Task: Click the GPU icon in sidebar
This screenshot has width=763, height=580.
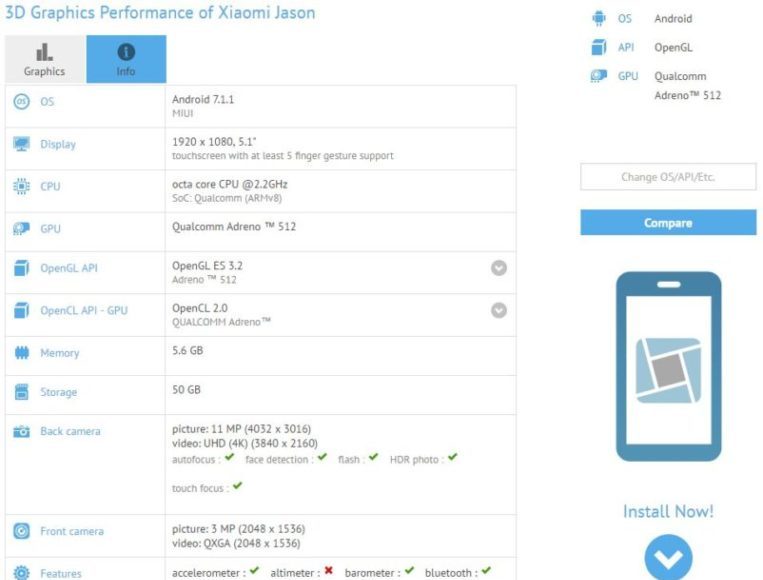Action: point(599,76)
